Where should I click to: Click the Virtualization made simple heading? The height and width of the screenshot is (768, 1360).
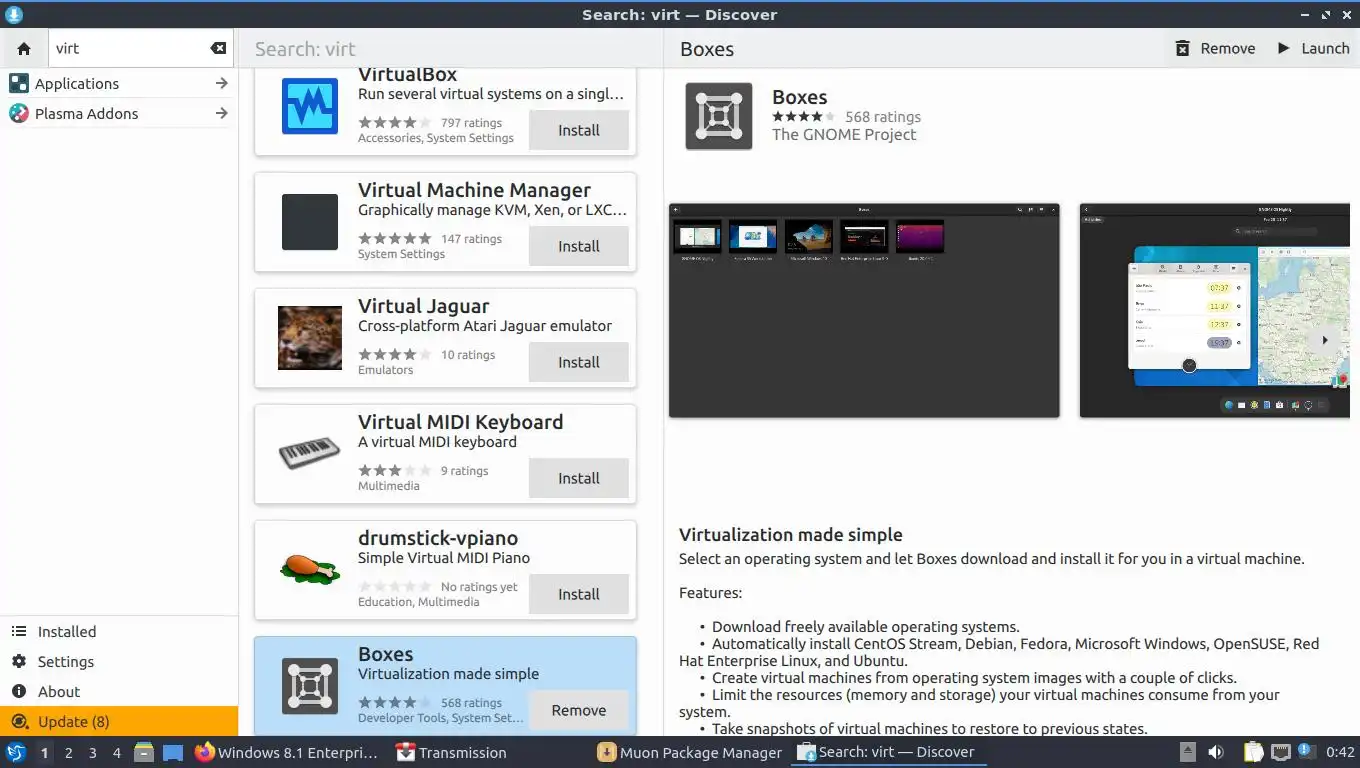point(790,535)
